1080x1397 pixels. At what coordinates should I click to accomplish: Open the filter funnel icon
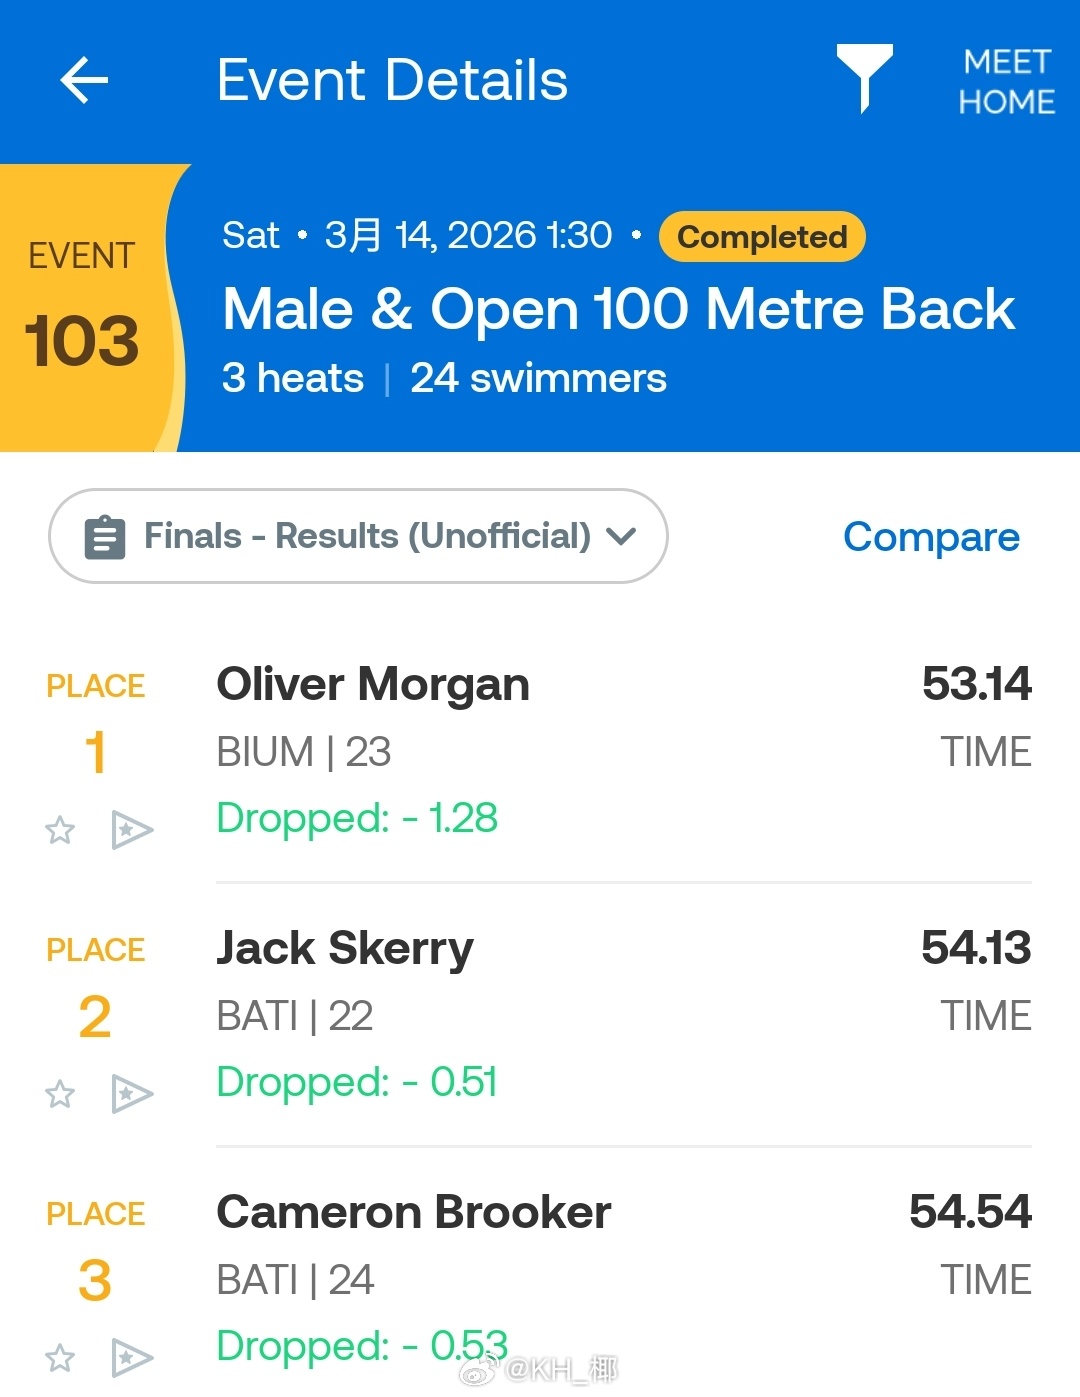(x=864, y=77)
